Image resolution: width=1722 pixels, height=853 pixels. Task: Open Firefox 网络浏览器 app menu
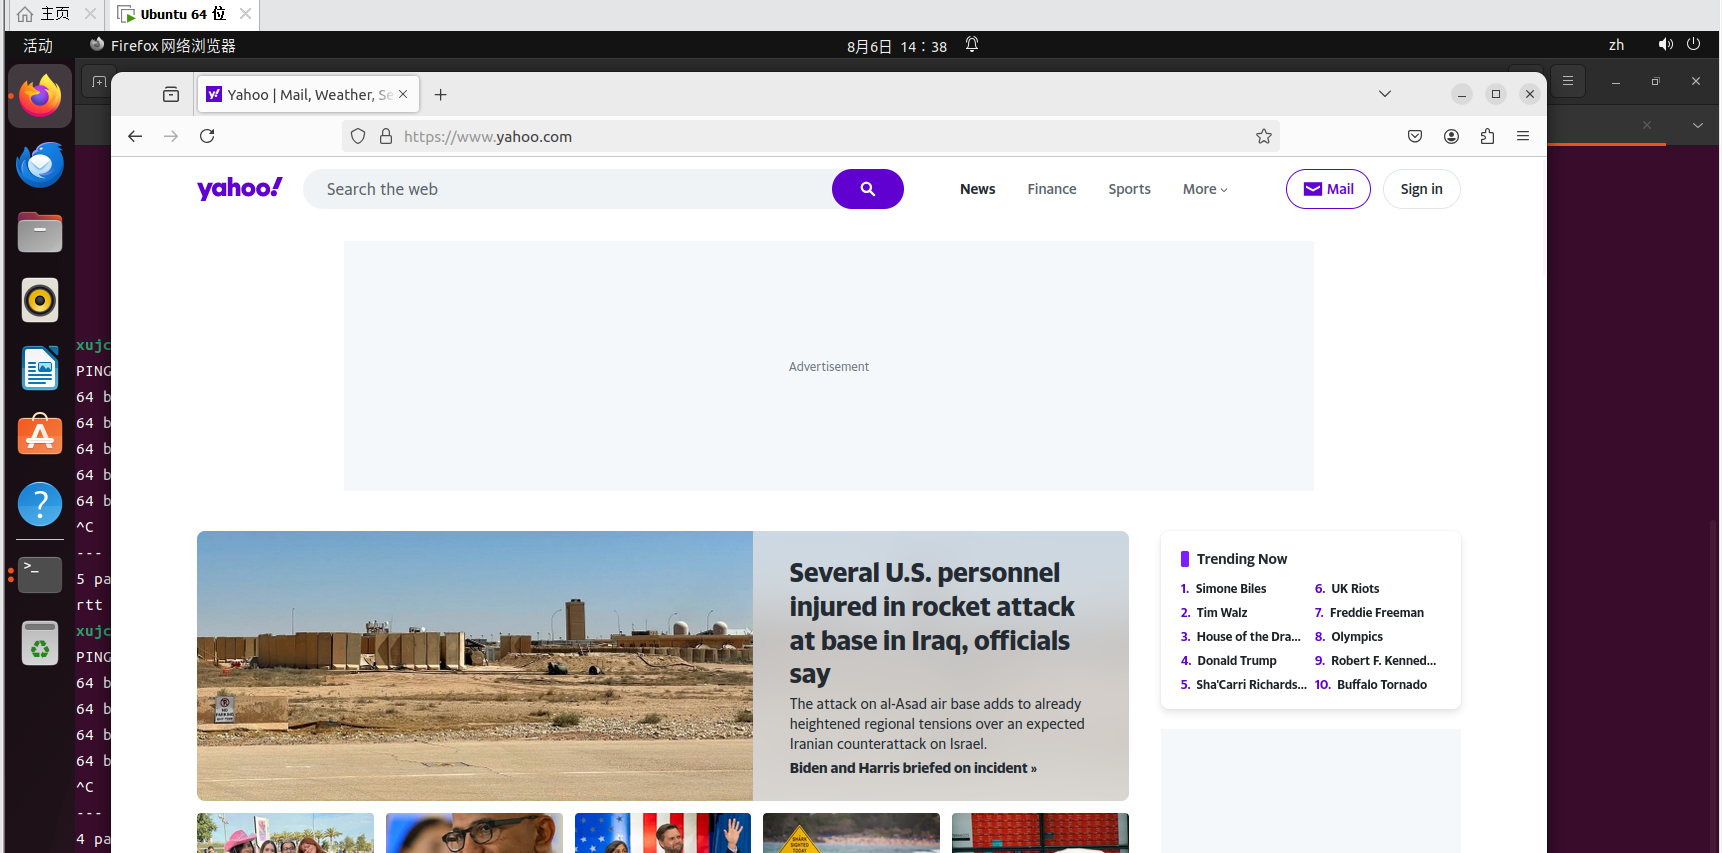162,46
